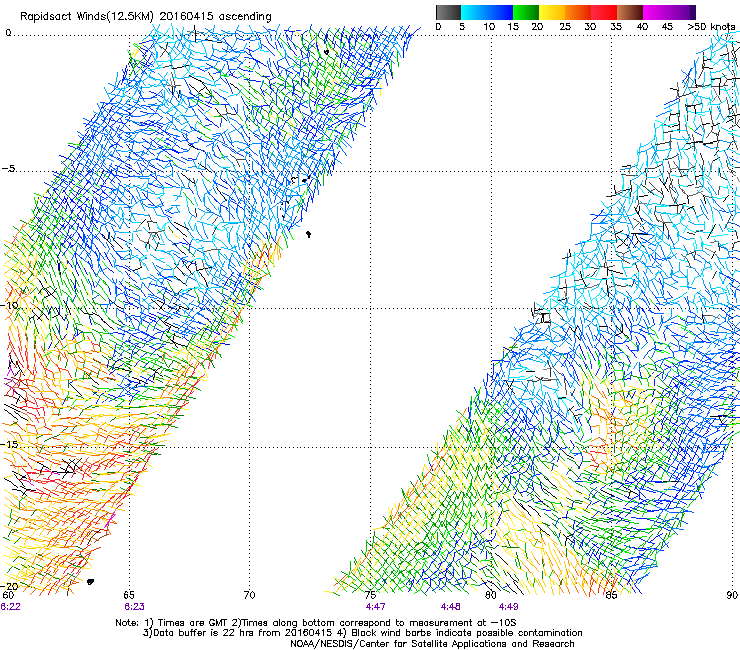Click the note line '3)Data buffer is 22 hrs'
This screenshot has height=650, width=740.
[x=362, y=633]
